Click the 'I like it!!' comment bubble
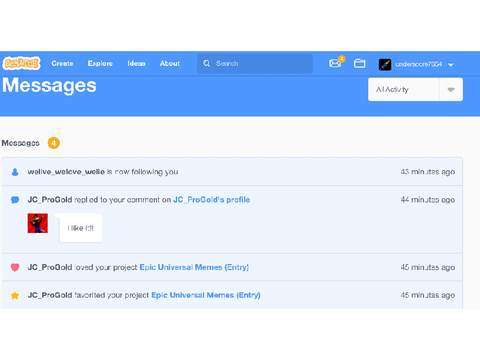The height and width of the screenshot is (360, 480). [x=80, y=228]
